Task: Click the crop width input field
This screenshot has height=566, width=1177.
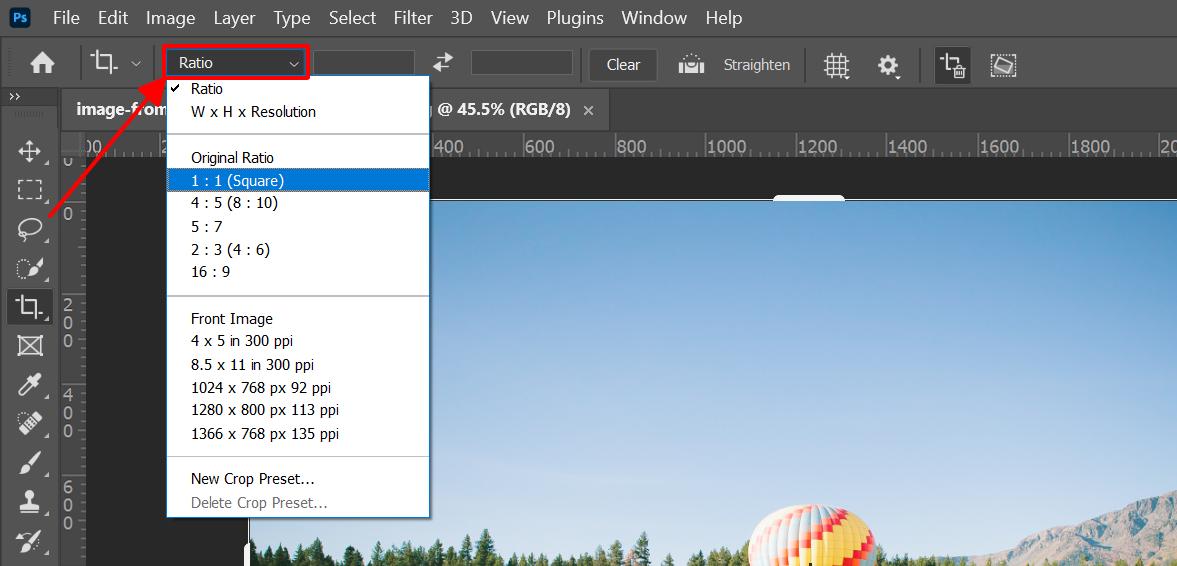Action: pyautogui.click(x=364, y=63)
